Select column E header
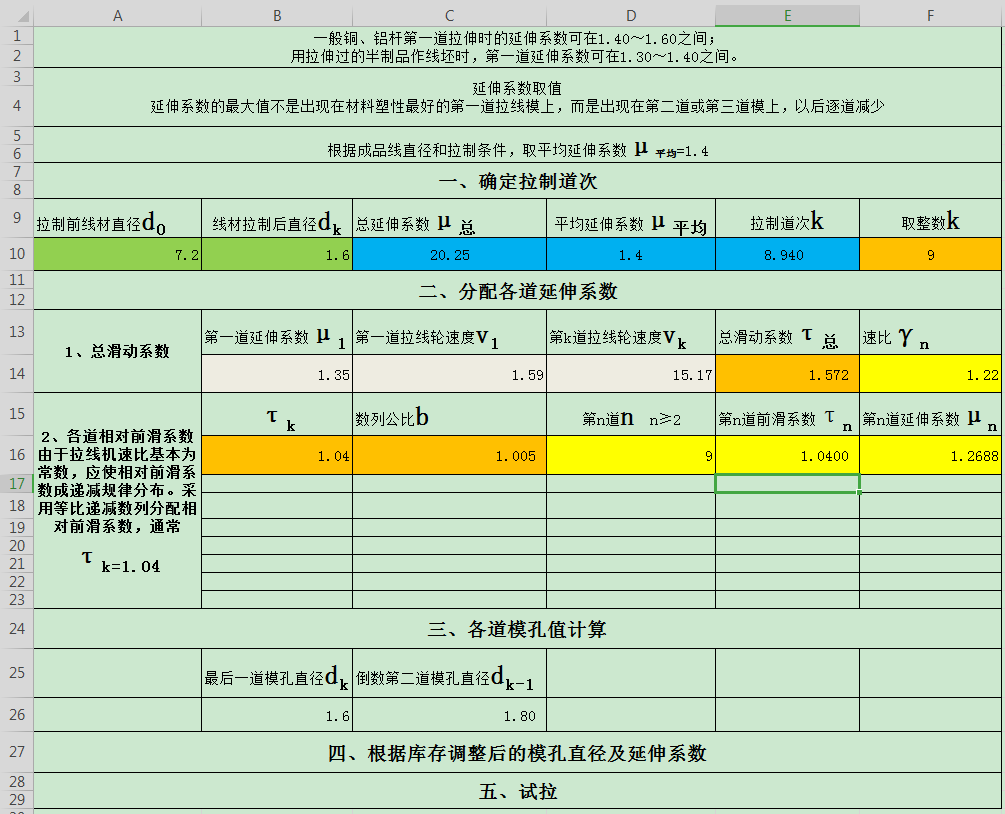The image size is (1005, 814). (x=787, y=15)
